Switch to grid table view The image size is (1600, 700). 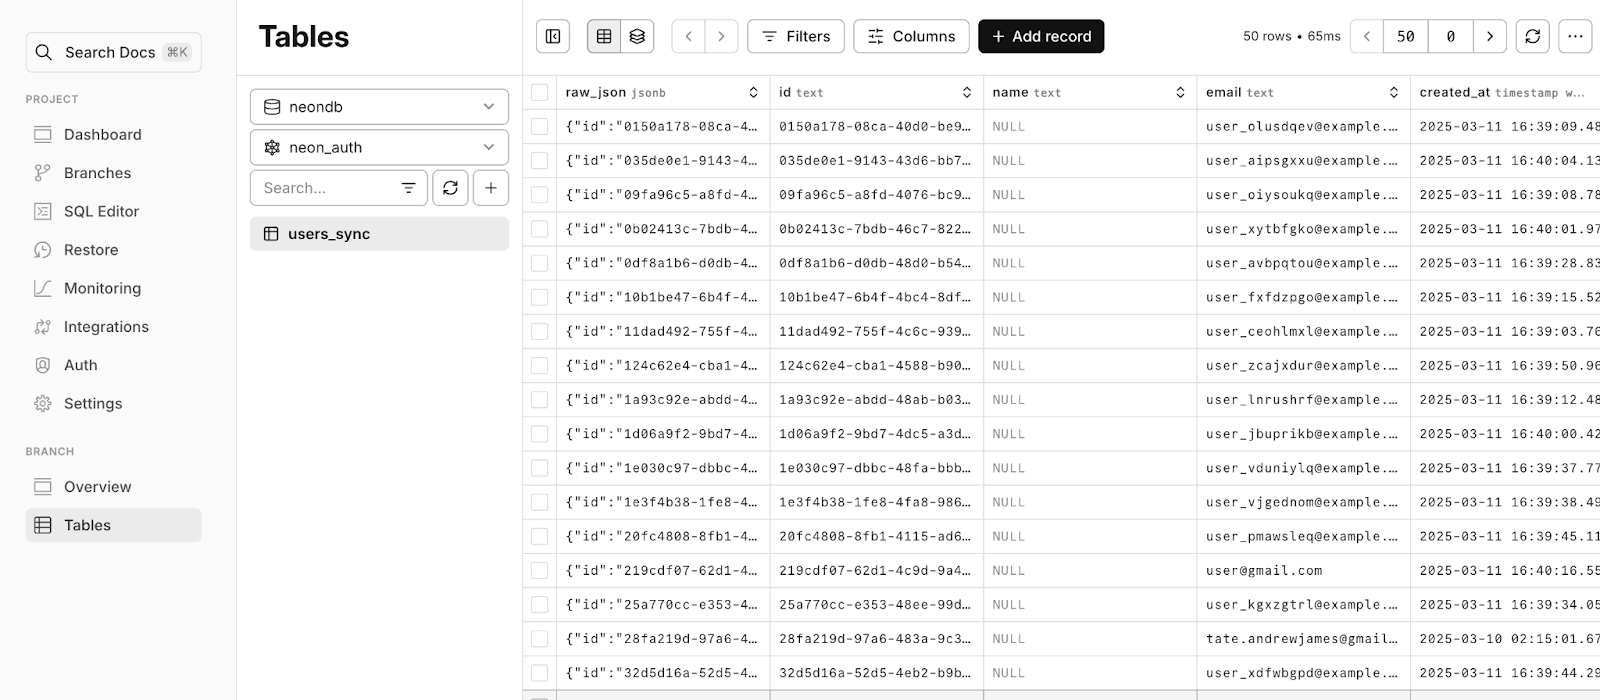tap(604, 36)
